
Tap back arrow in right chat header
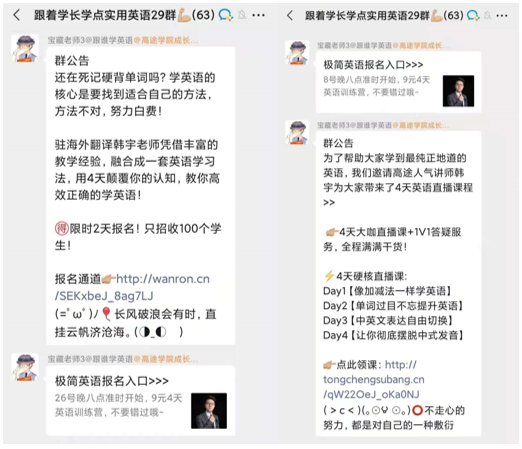pyautogui.click(x=290, y=15)
